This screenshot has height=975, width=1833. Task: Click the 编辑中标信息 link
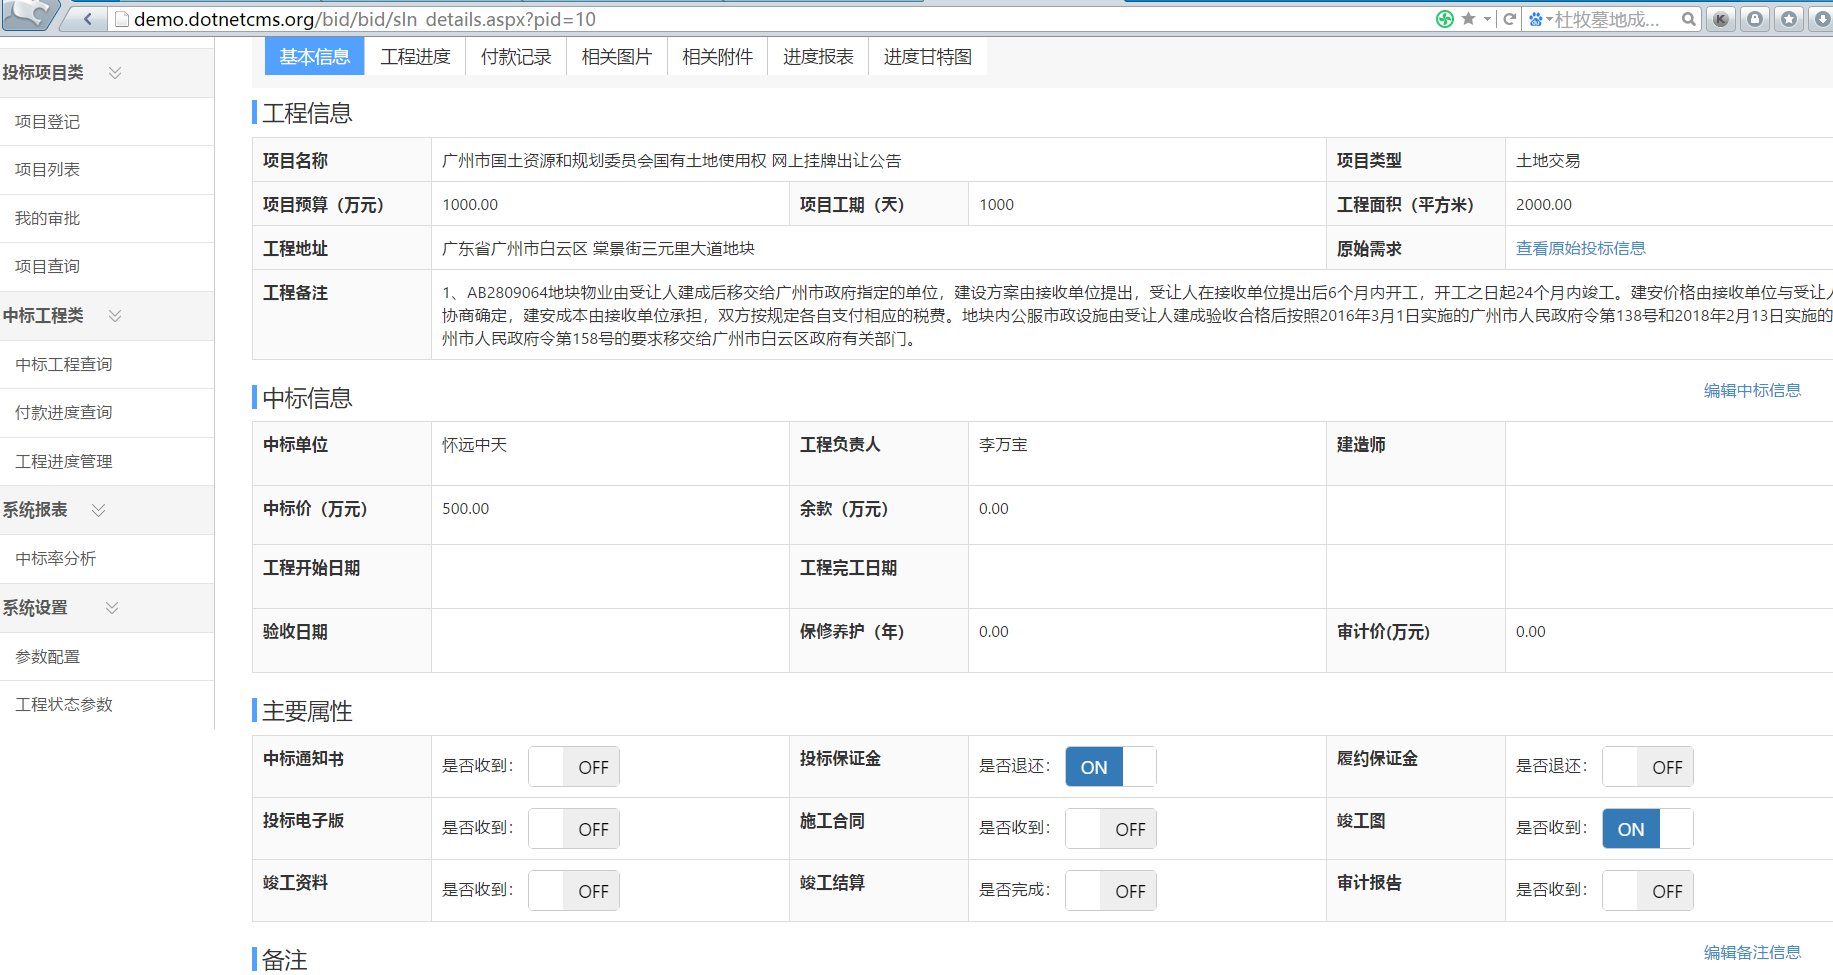pyautogui.click(x=1753, y=390)
